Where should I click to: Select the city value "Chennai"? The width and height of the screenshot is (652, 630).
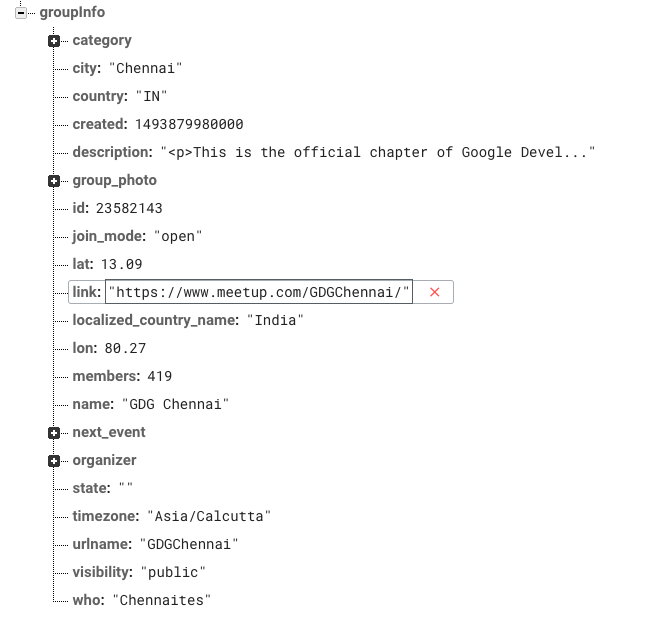tap(146, 68)
